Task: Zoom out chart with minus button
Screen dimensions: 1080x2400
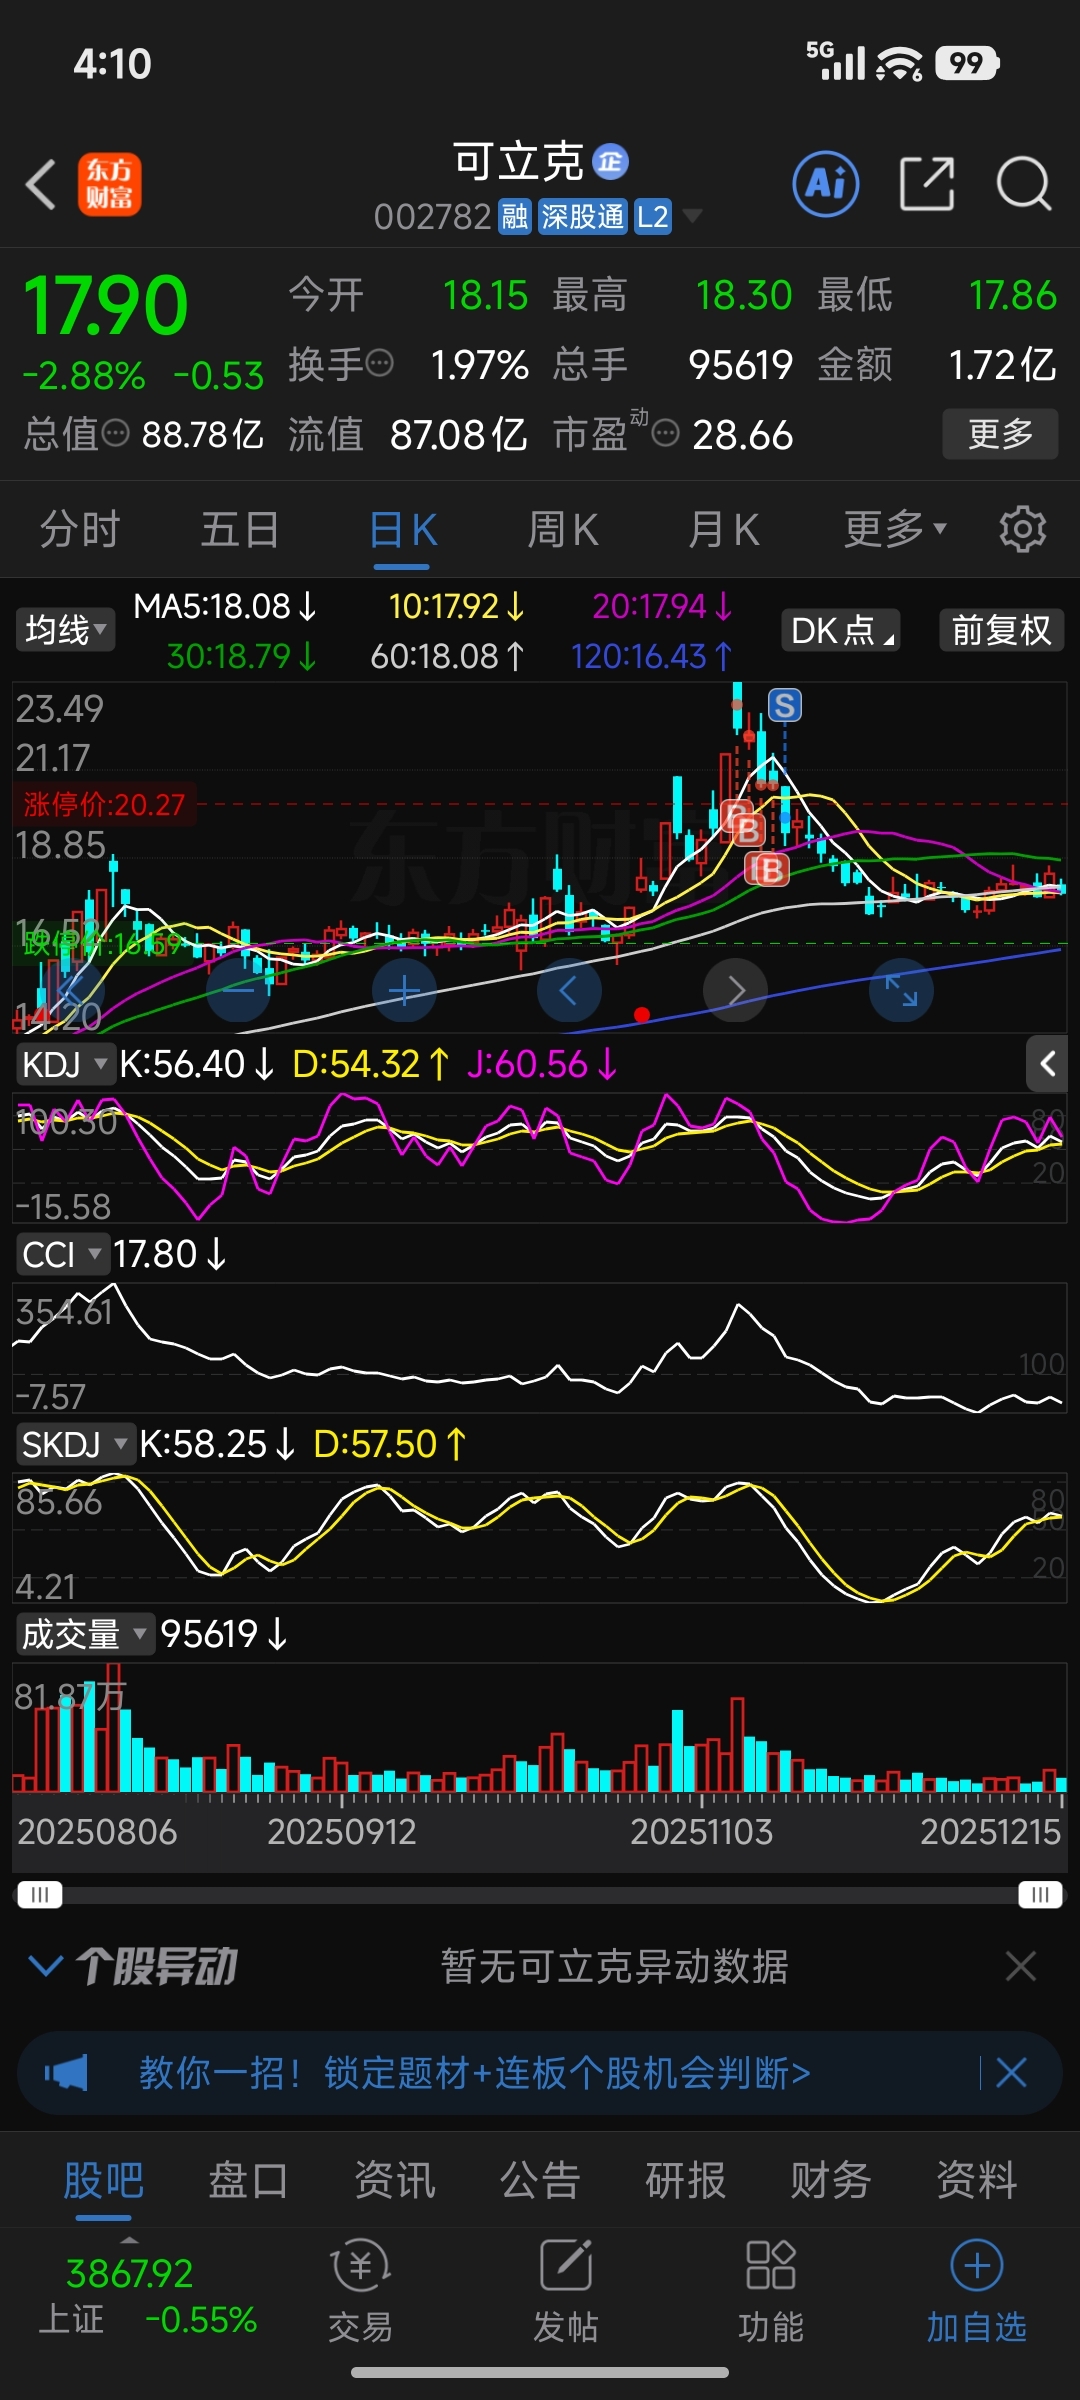Action: tap(238, 990)
